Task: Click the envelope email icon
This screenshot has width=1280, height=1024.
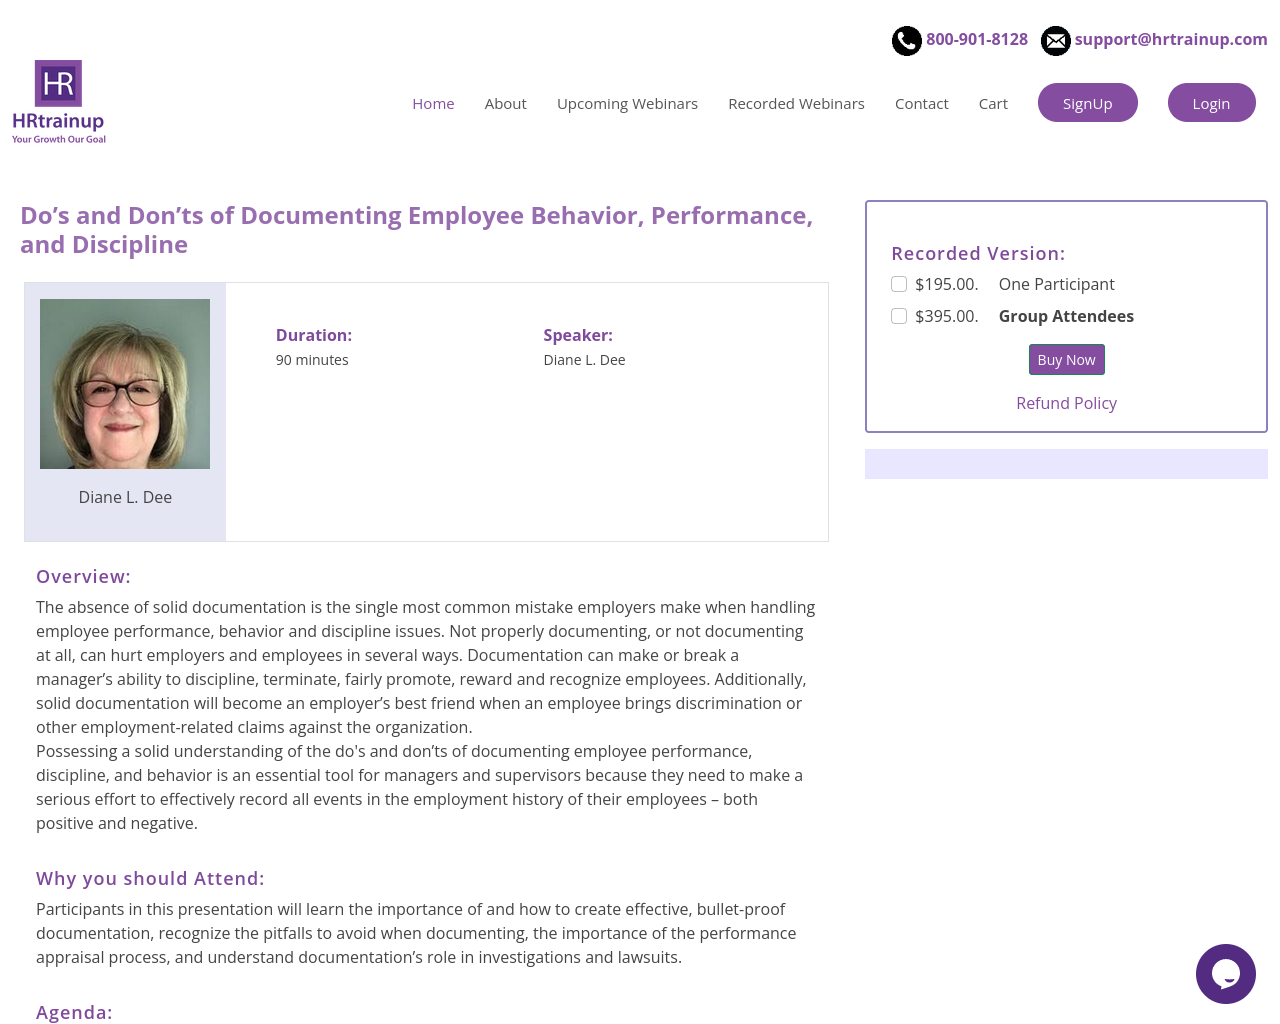Action: click(1055, 41)
